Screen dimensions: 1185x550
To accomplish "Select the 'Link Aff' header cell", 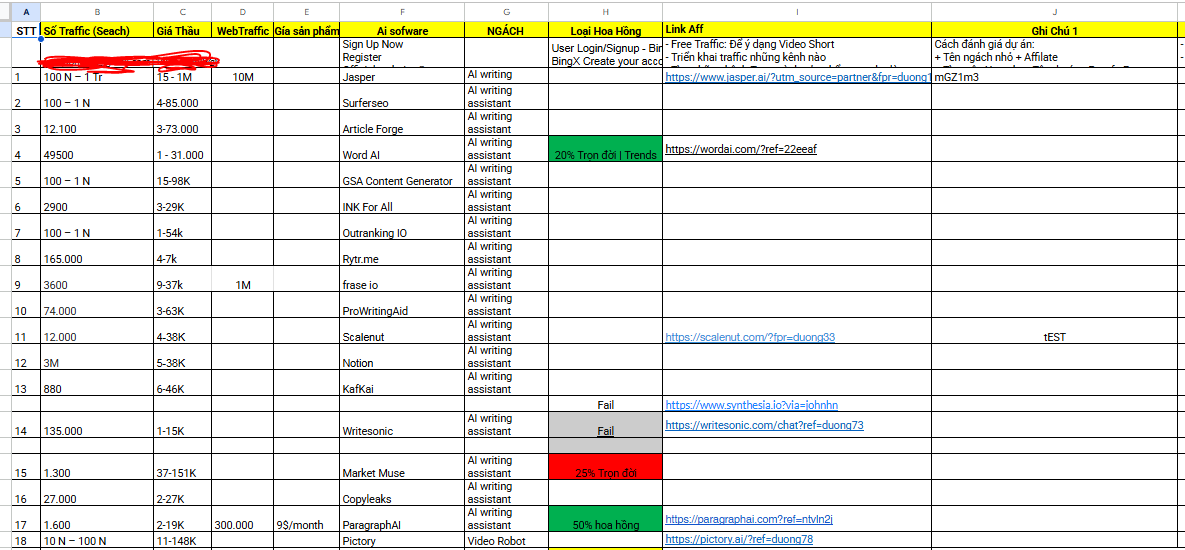I will [797, 30].
